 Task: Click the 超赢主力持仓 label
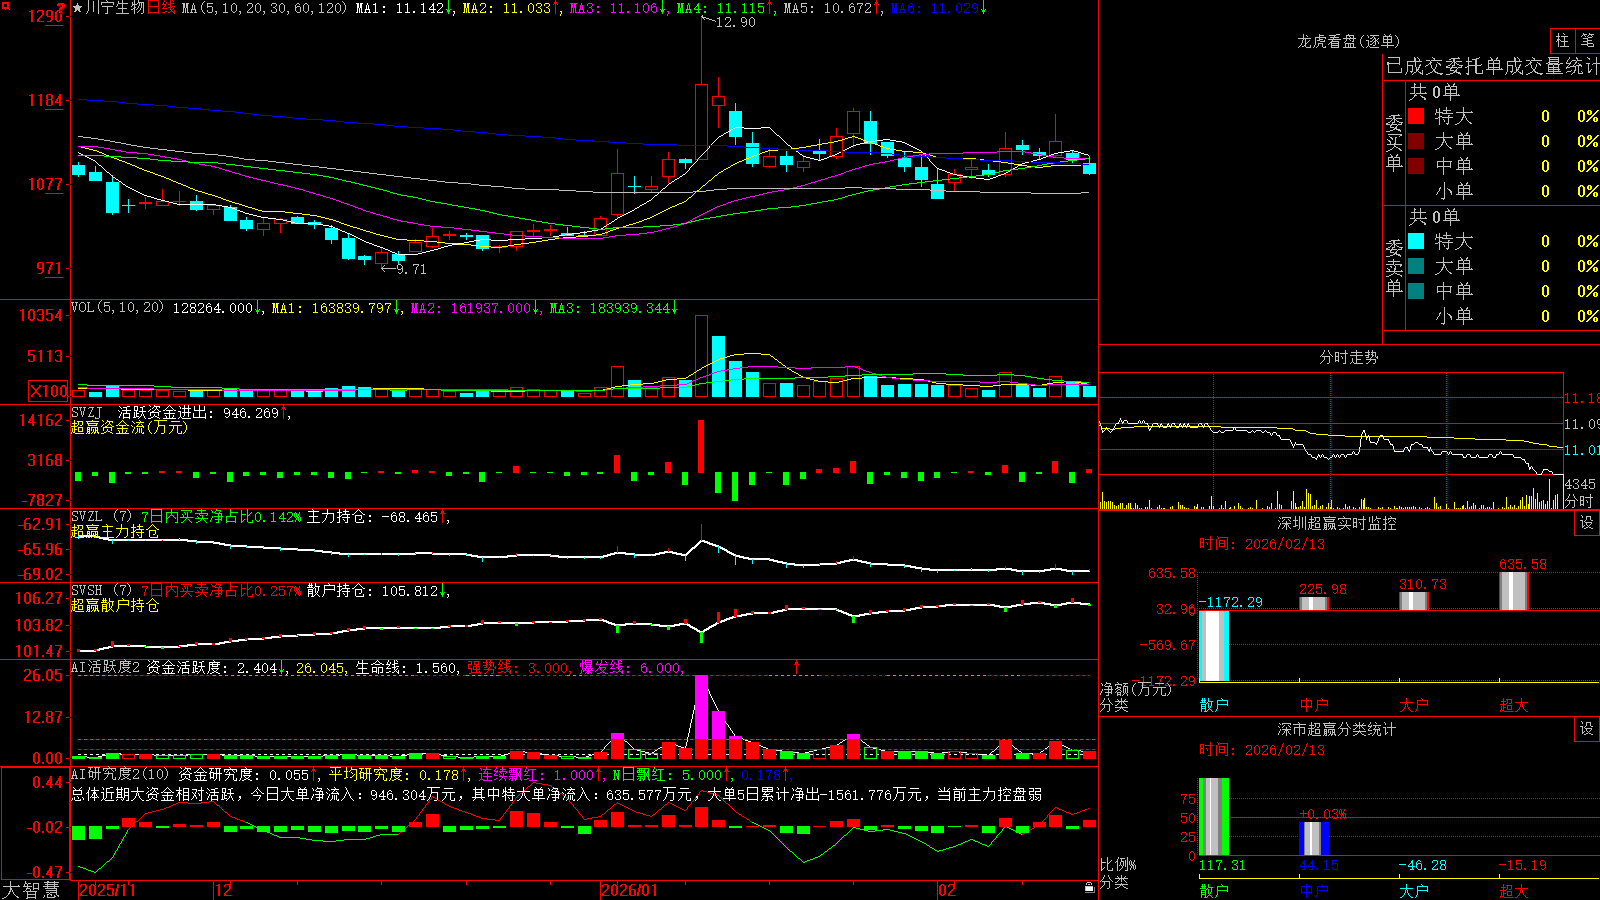(115, 531)
